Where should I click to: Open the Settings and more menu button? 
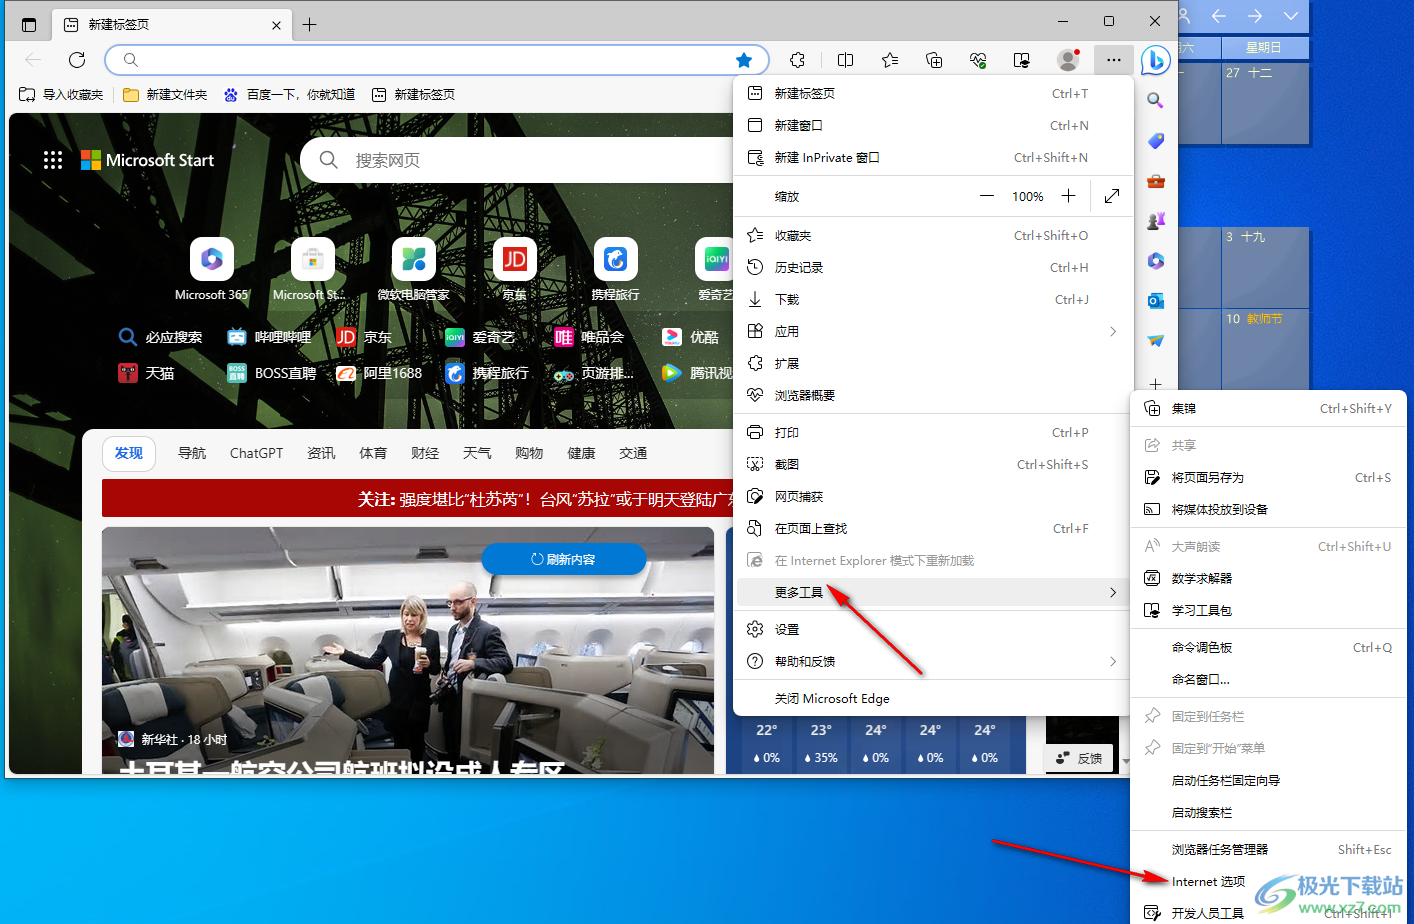1113,60
